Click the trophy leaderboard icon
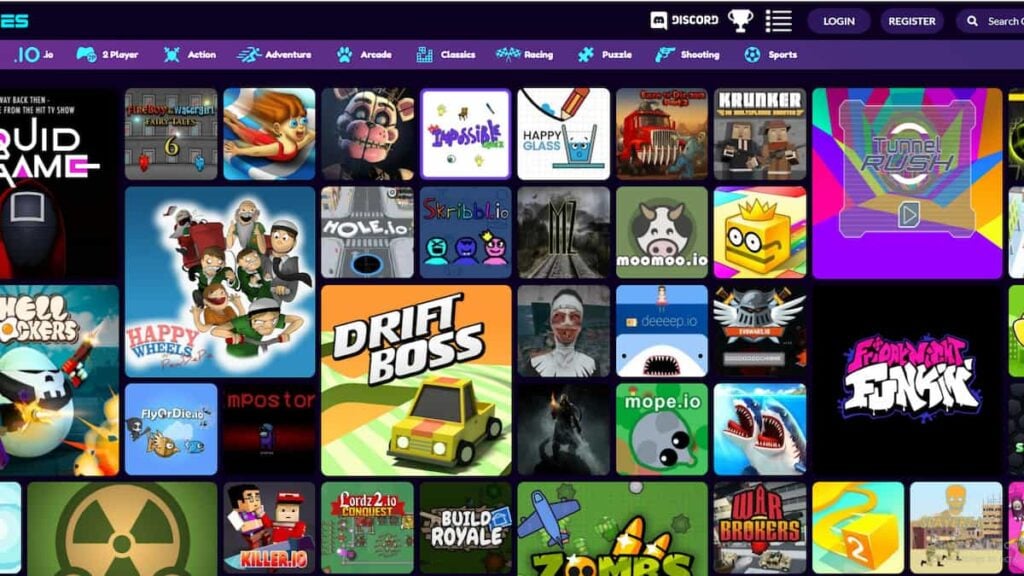Screen dimensions: 1024x576 [x=741, y=21]
